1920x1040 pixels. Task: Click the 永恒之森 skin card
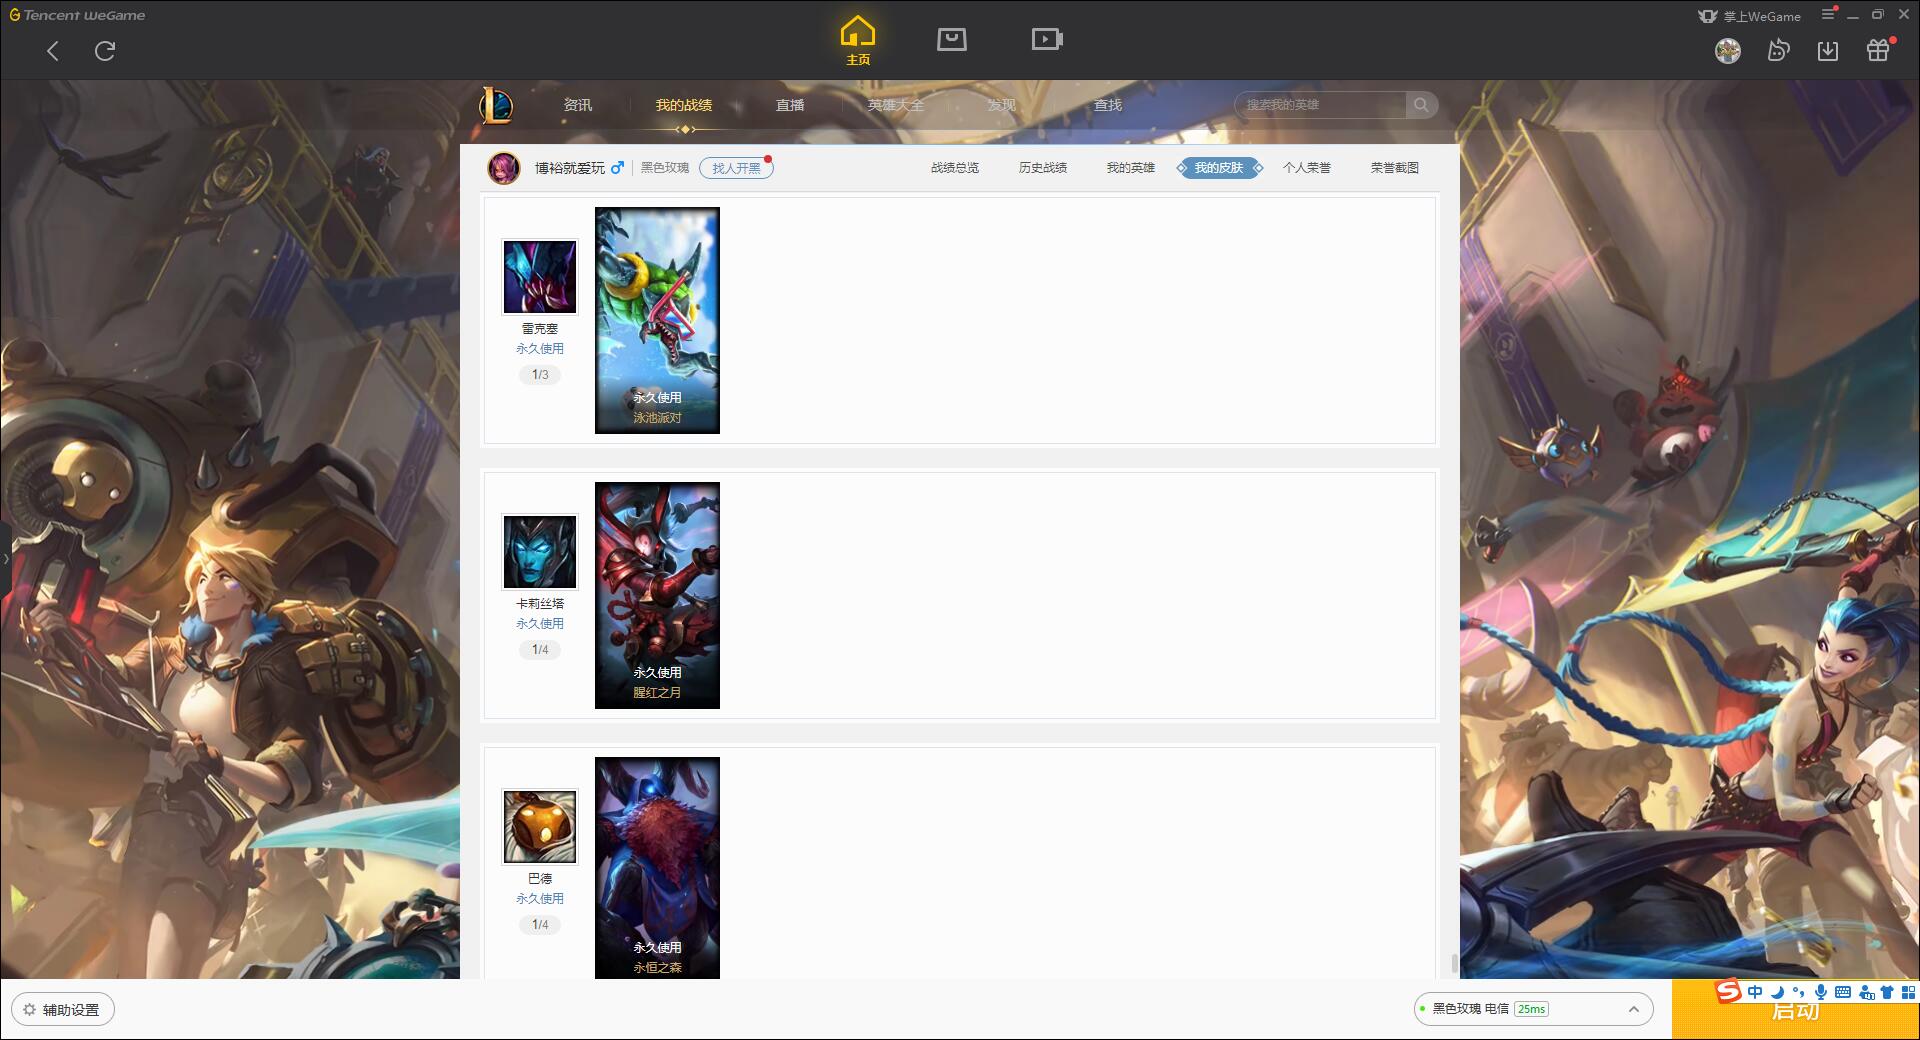pyautogui.click(x=657, y=868)
